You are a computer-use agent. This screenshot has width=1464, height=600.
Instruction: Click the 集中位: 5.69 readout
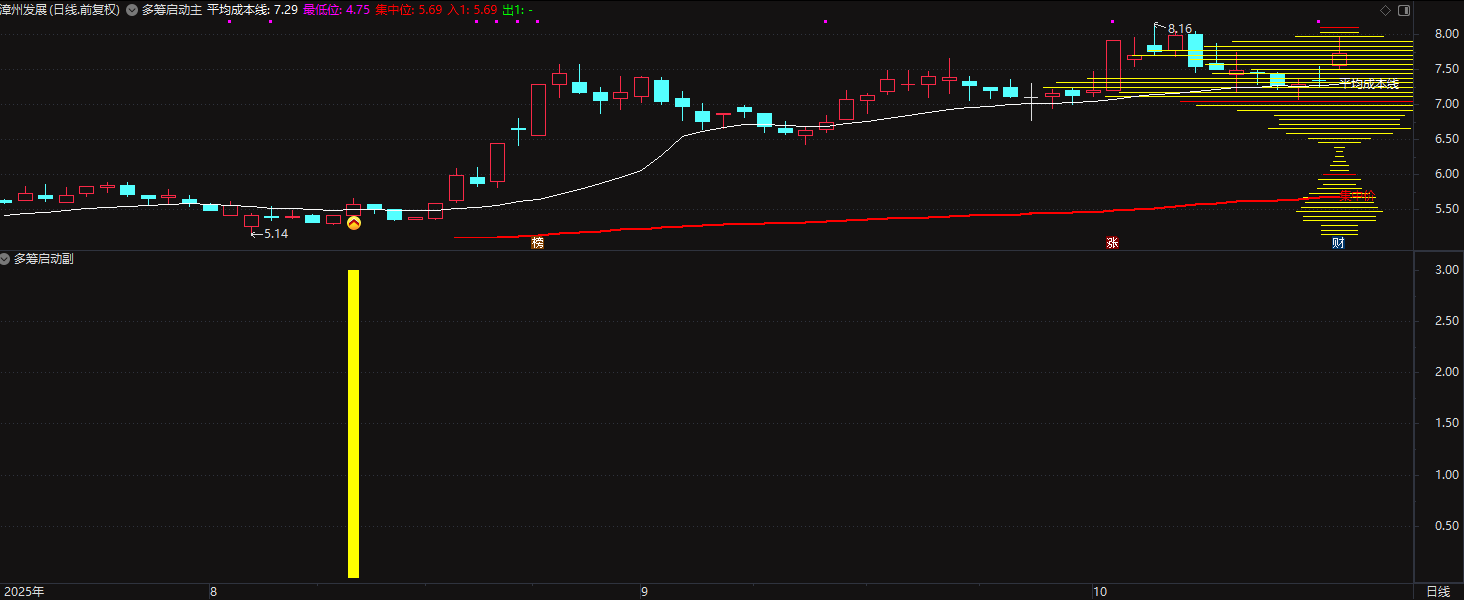pyautogui.click(x=408, y=10)
